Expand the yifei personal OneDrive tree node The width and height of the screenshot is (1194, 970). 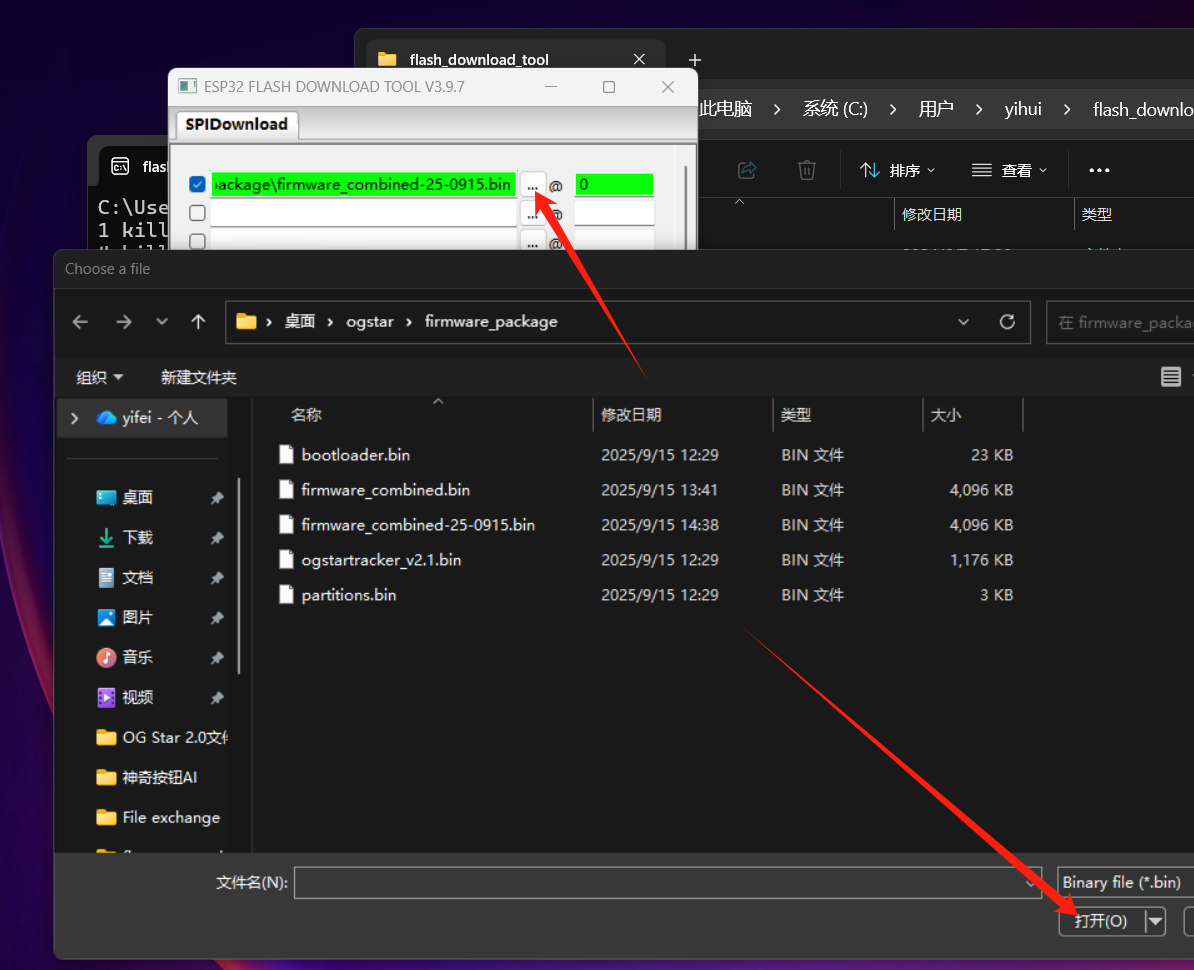click(74, 418)
